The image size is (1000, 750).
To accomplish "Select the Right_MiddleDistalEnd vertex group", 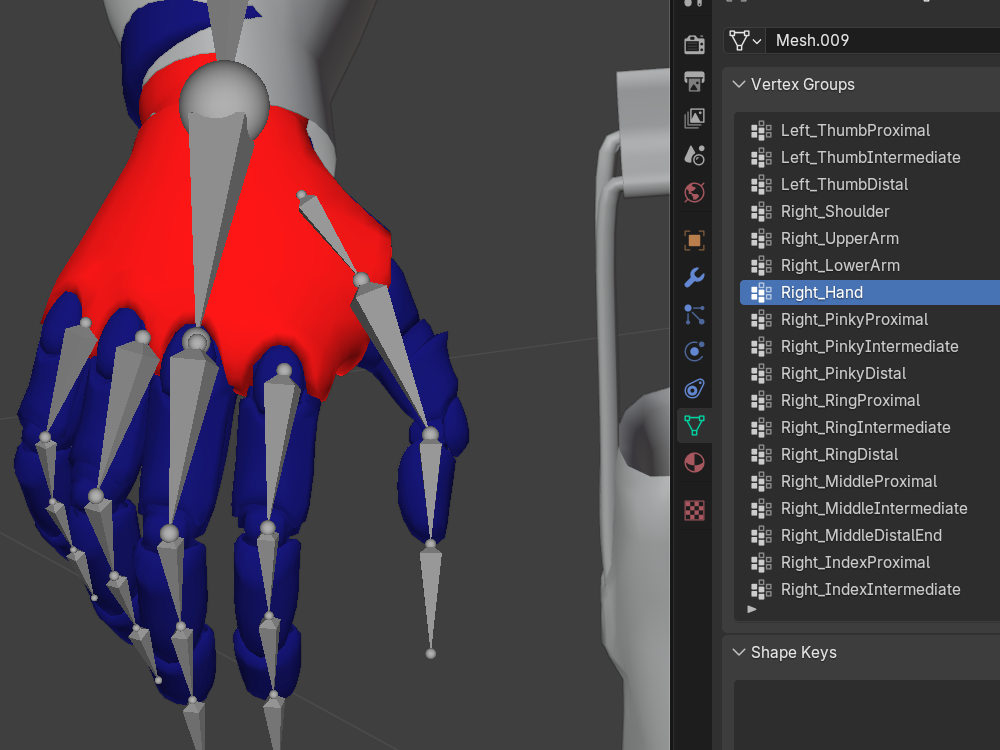I will 870,535.
